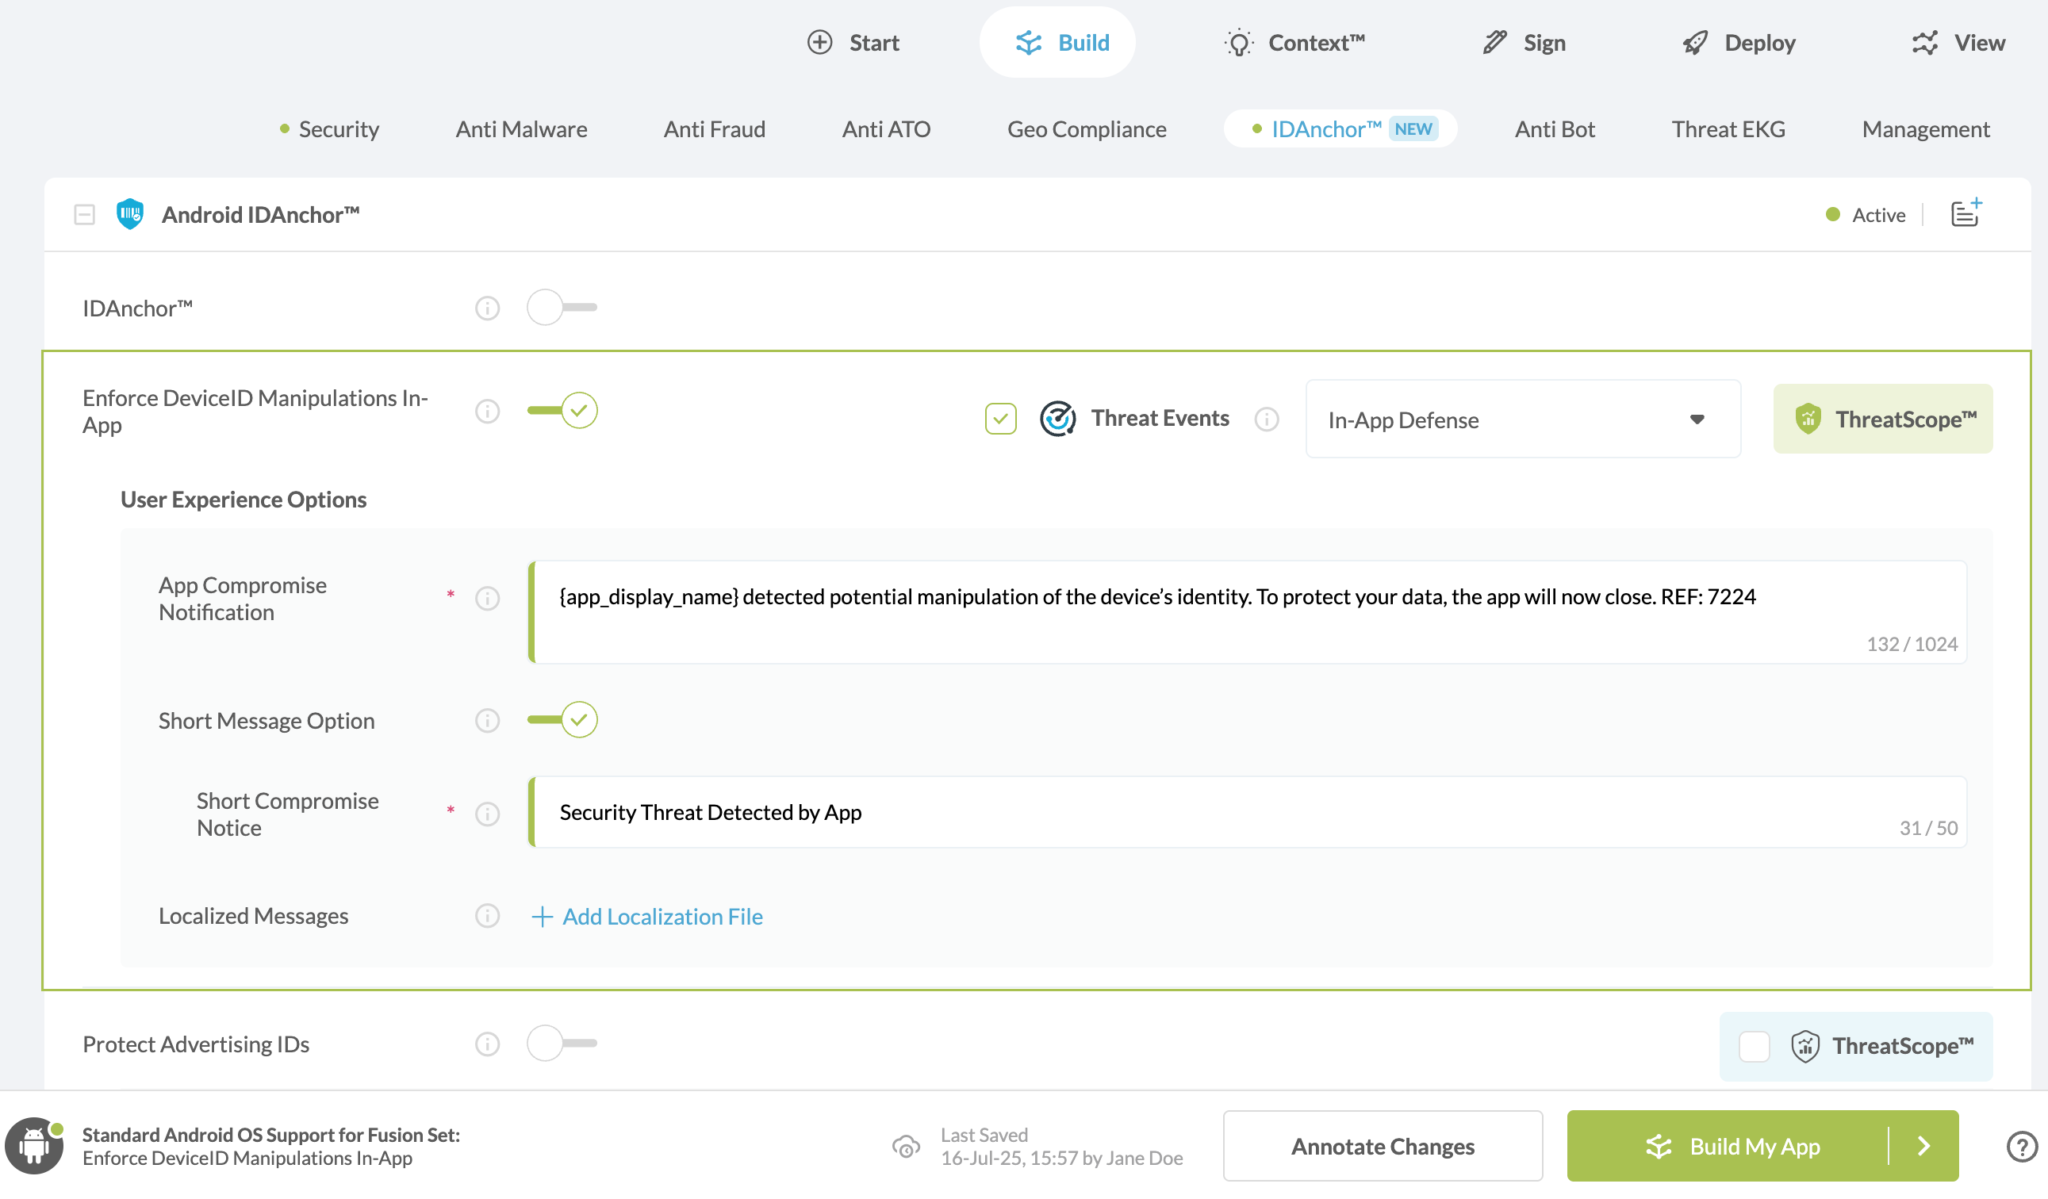Viewport: 2048px width, 1199px height.
Task: Edit the Short Compromise Notice text field
Action: click(x=1000, y=812)
